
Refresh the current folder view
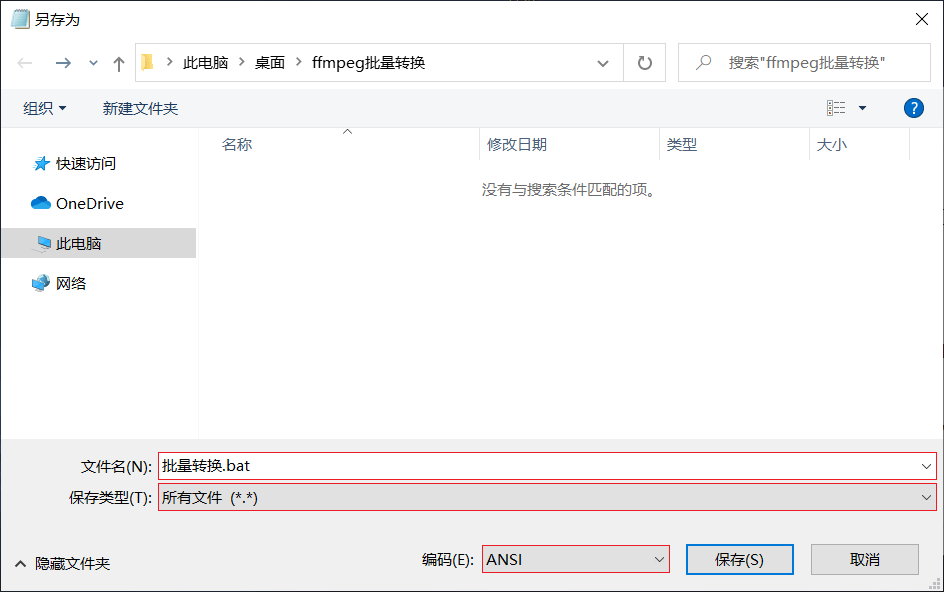click(644, 63)
